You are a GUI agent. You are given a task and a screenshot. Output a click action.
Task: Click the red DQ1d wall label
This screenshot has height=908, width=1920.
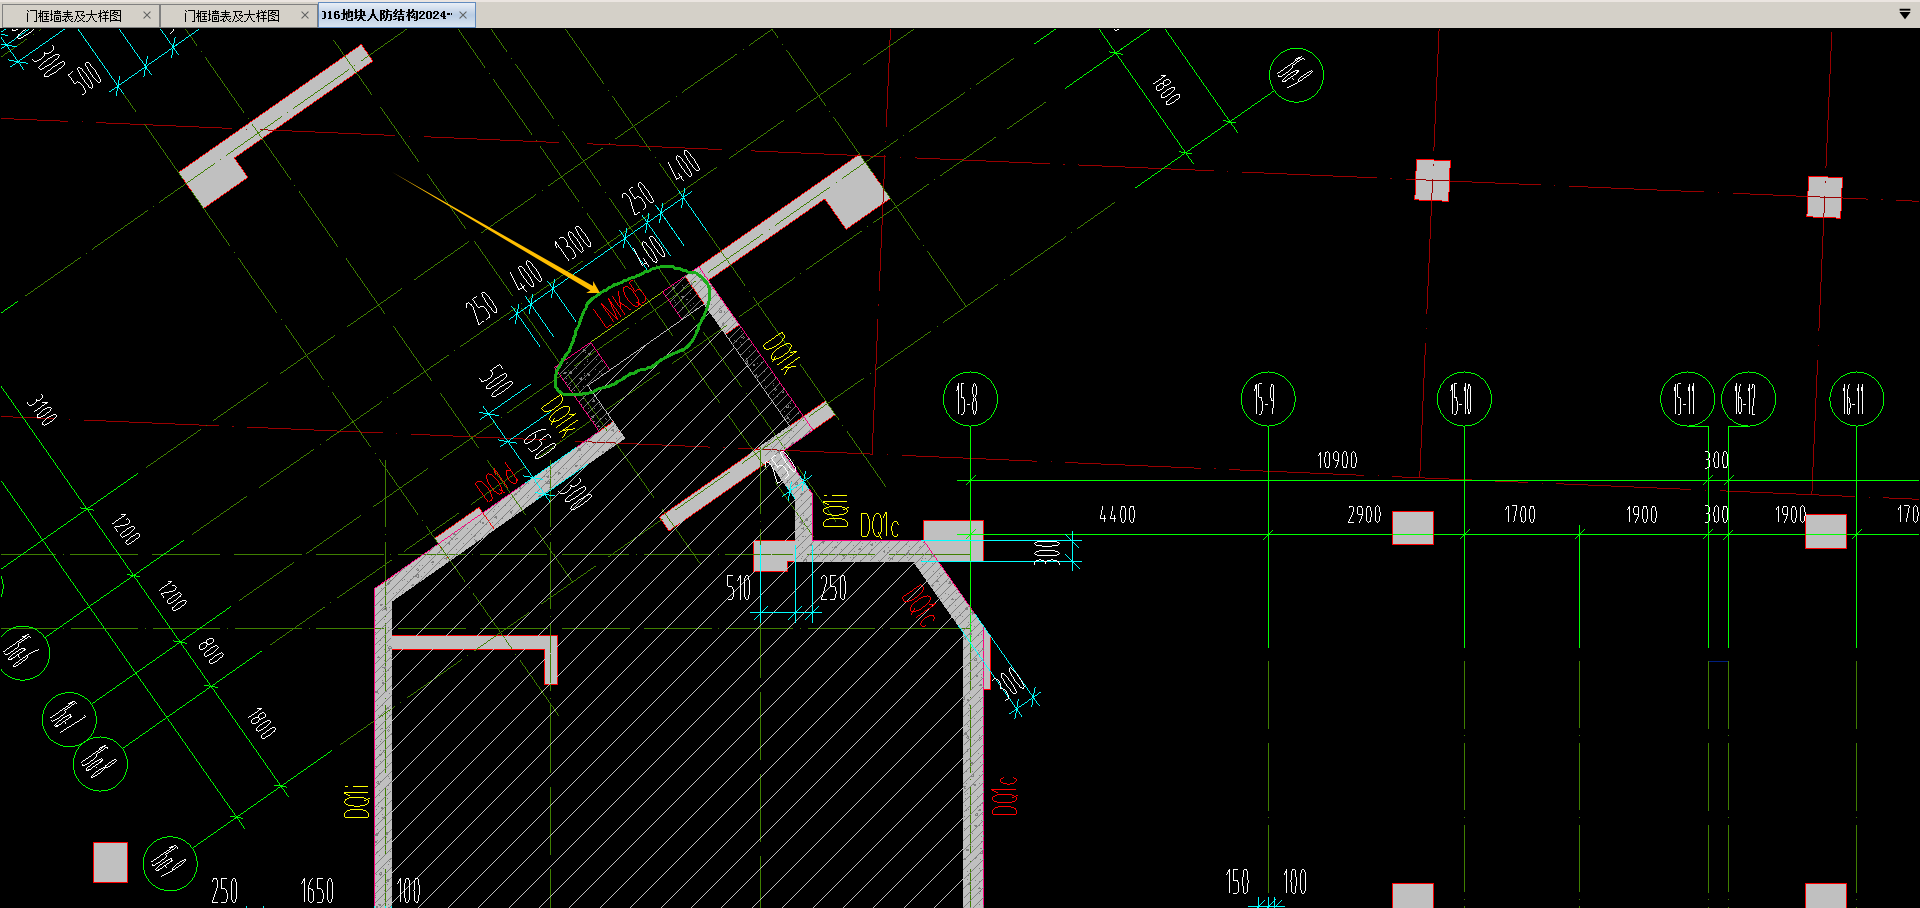pos(497,483)
